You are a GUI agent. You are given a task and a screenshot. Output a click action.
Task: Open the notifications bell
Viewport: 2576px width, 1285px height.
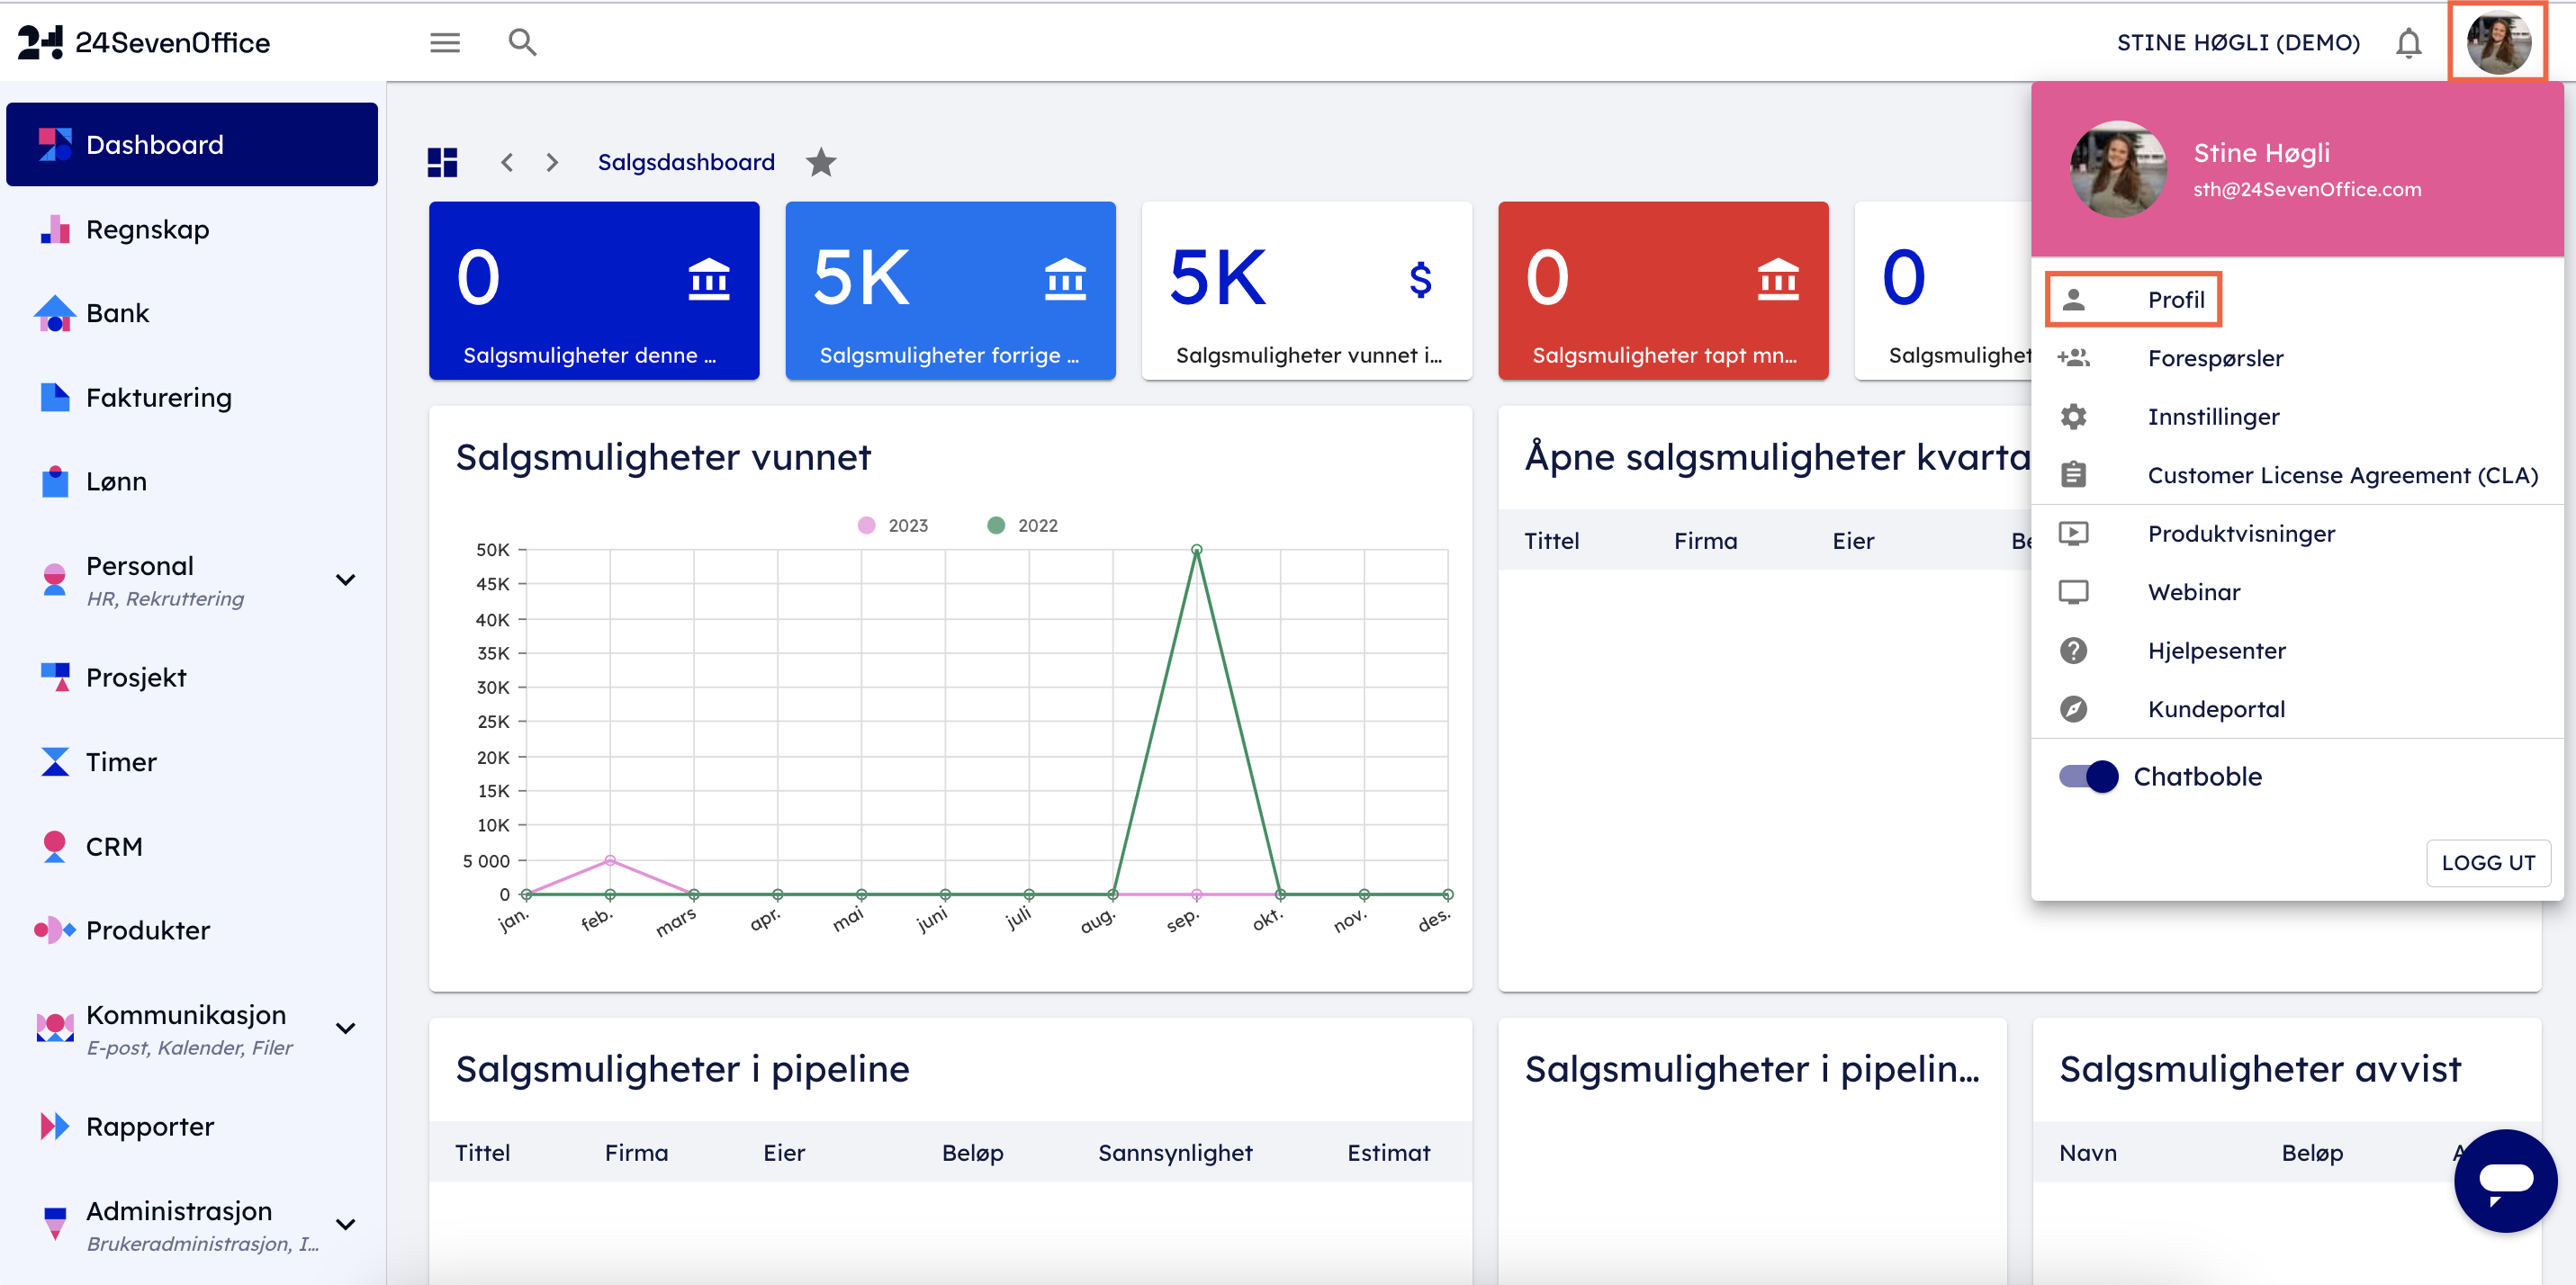[2408, 43]
